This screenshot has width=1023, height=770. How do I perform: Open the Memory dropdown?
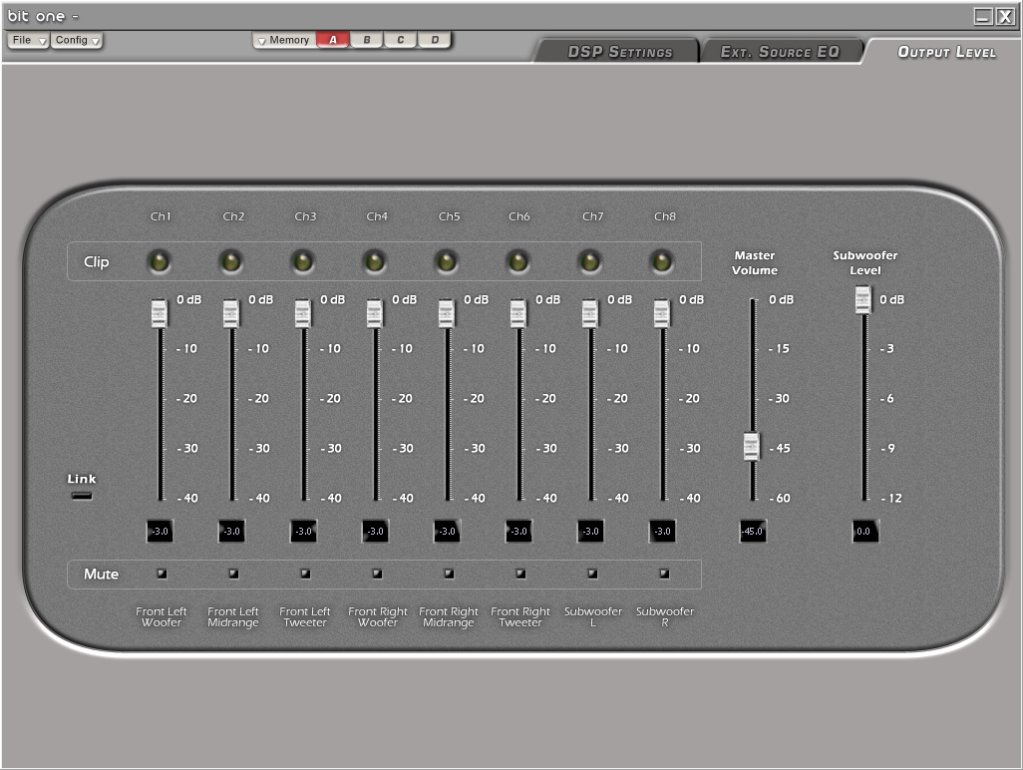pyautogui.click(x=284, y=40)
